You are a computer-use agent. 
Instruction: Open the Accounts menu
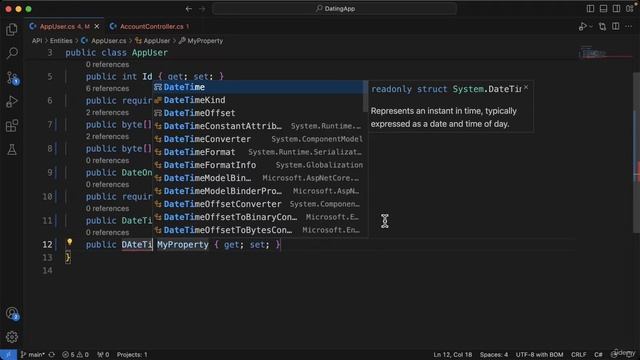(x=12, y=313)
